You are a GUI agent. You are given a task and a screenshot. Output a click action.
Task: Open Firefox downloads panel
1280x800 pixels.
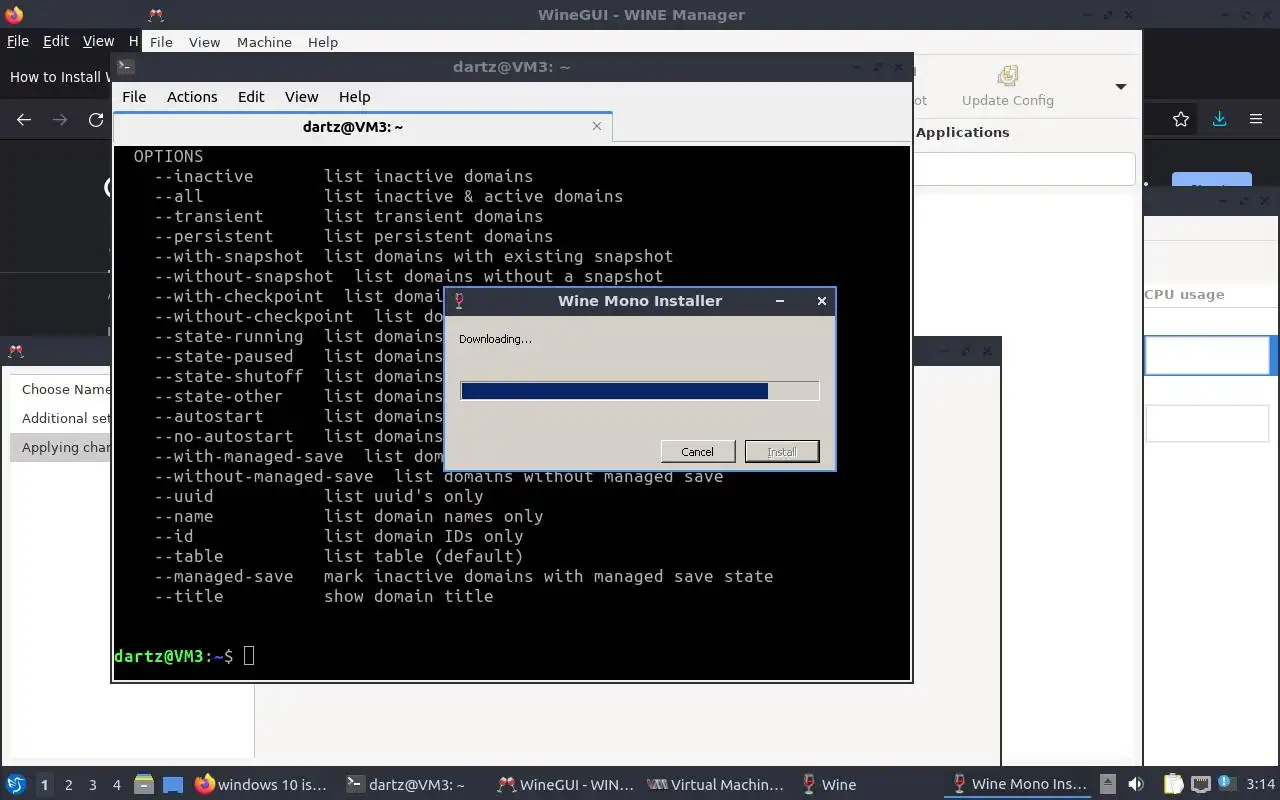point(1219,120)
